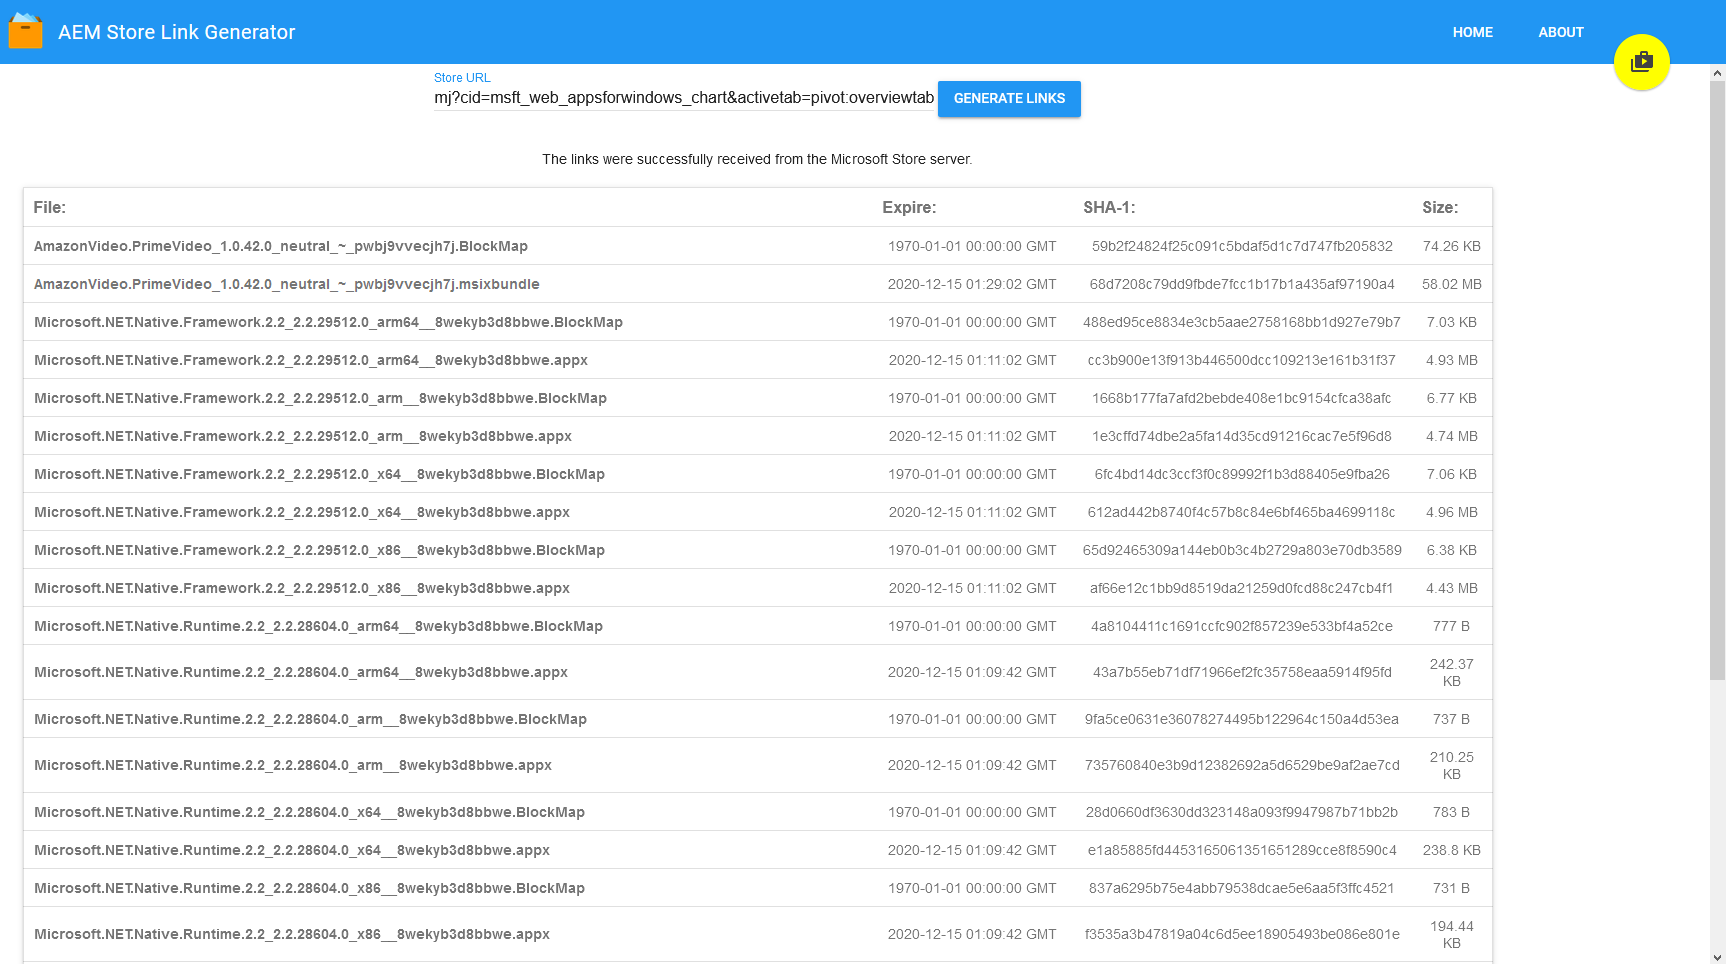
Task: Open NET.Native.Framework arm64 appx link
Action: point(311,360)
